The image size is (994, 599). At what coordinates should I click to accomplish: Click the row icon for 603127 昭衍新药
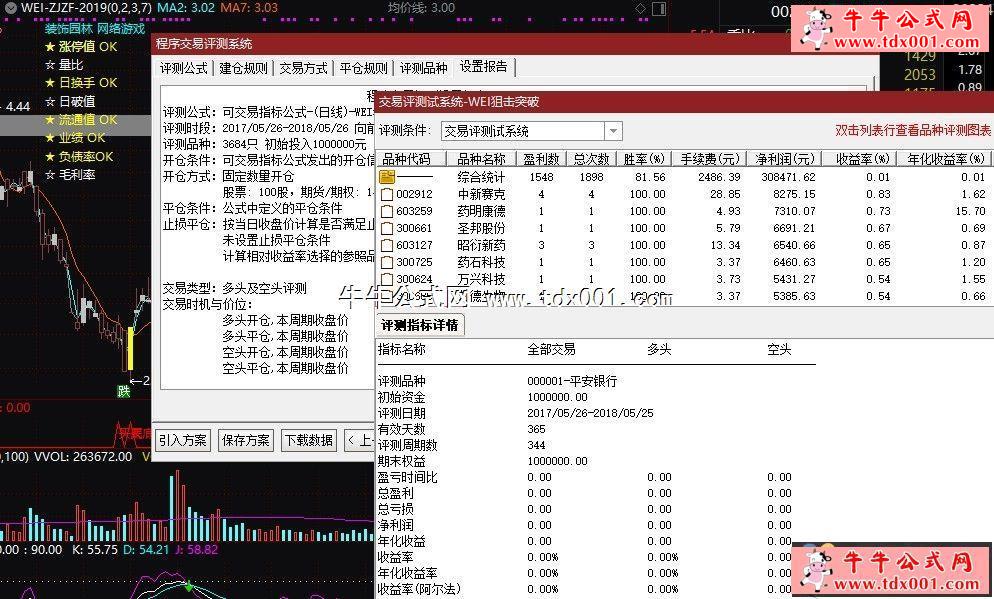pyautogui.click(x=387, y=245)
